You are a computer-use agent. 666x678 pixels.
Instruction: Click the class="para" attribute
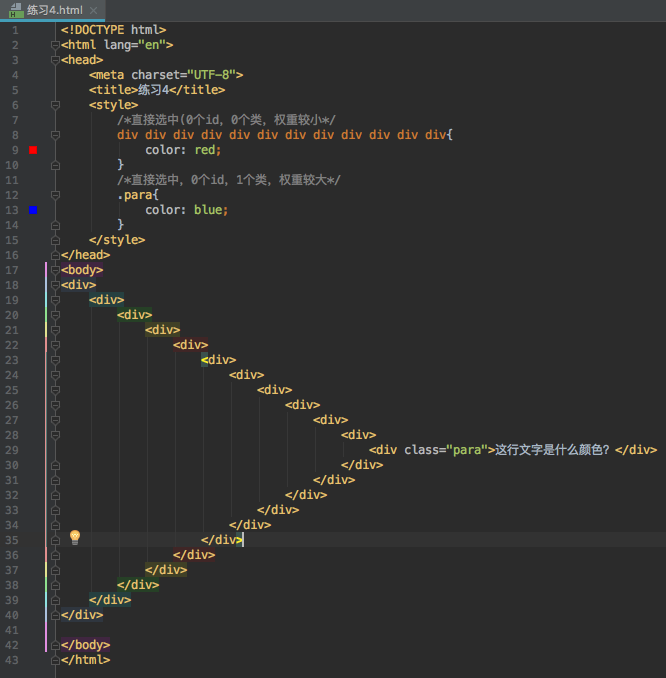tap(446, 450)
